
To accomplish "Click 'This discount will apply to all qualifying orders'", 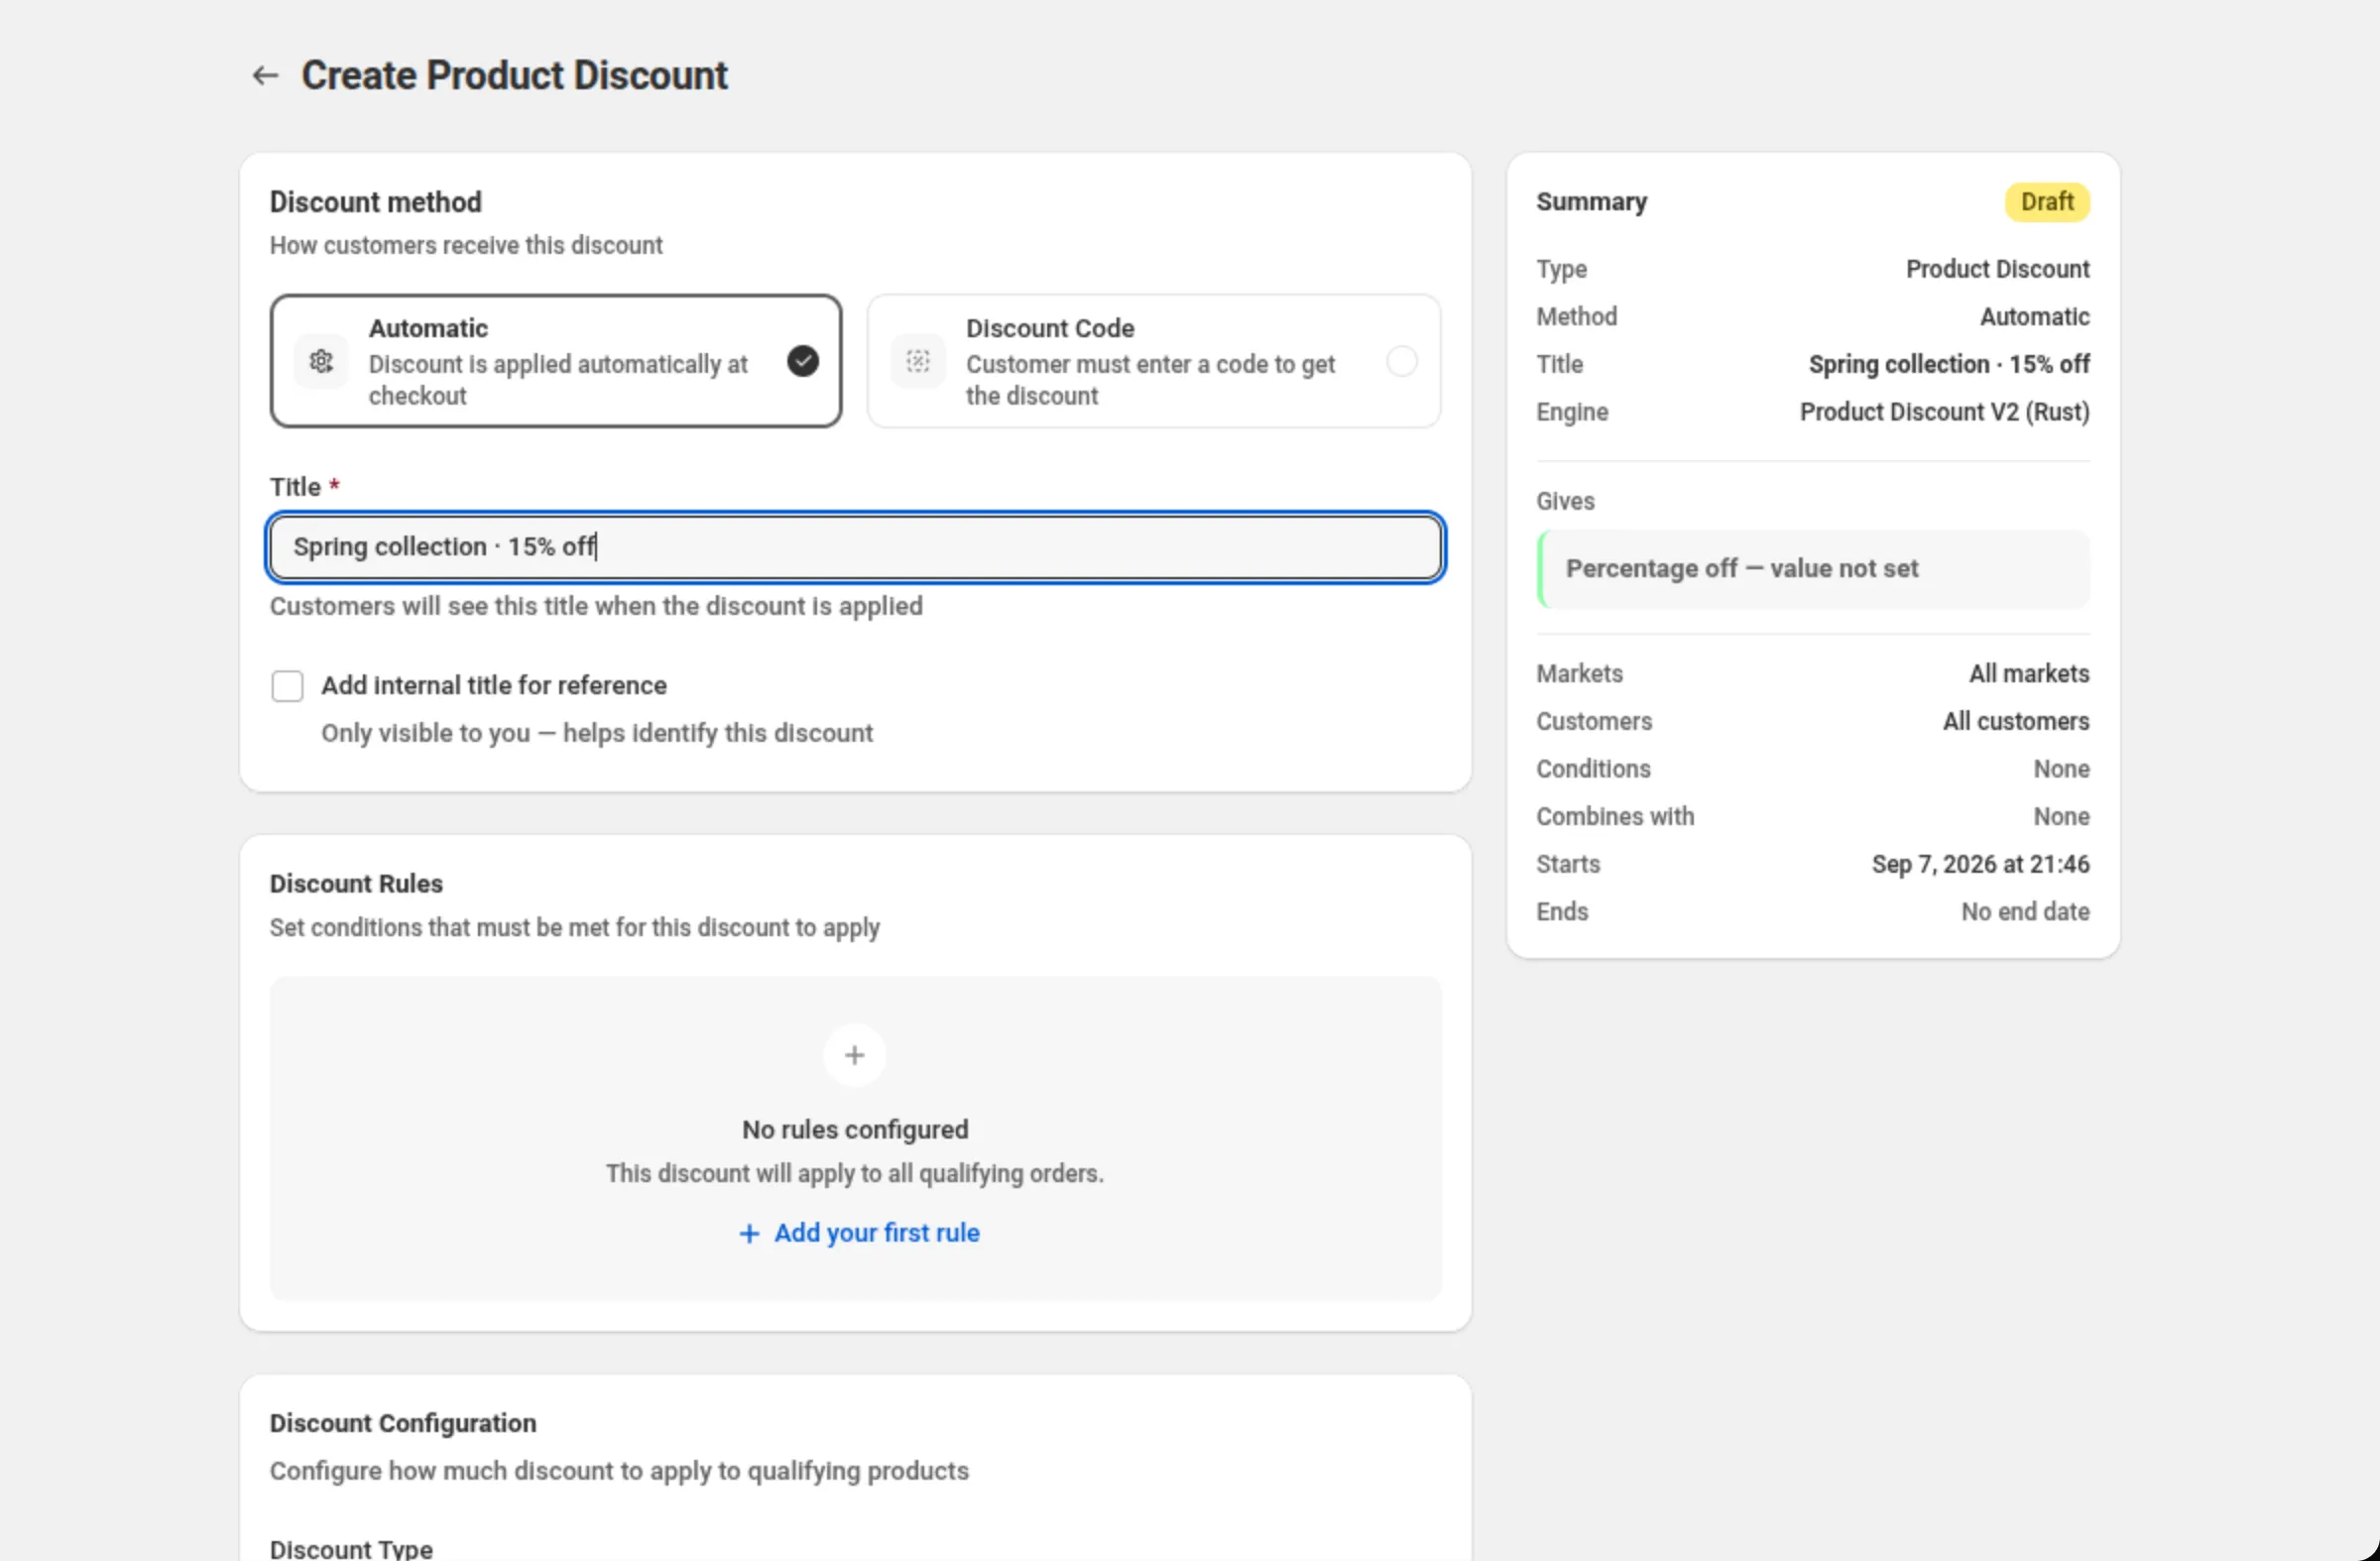I will click(x=855, y=1174).
